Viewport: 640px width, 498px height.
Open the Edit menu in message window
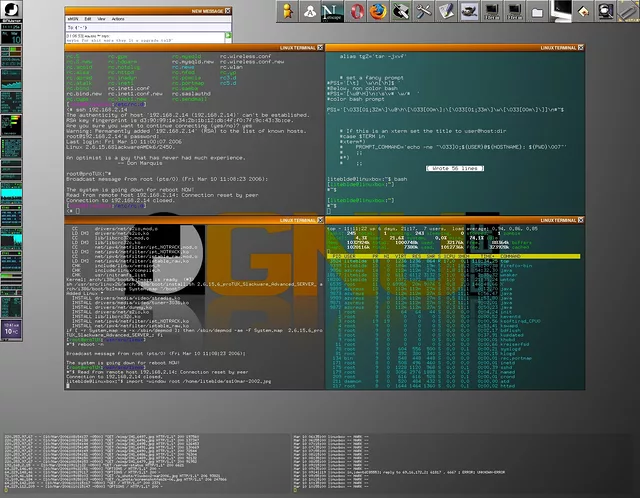(89, 17)
